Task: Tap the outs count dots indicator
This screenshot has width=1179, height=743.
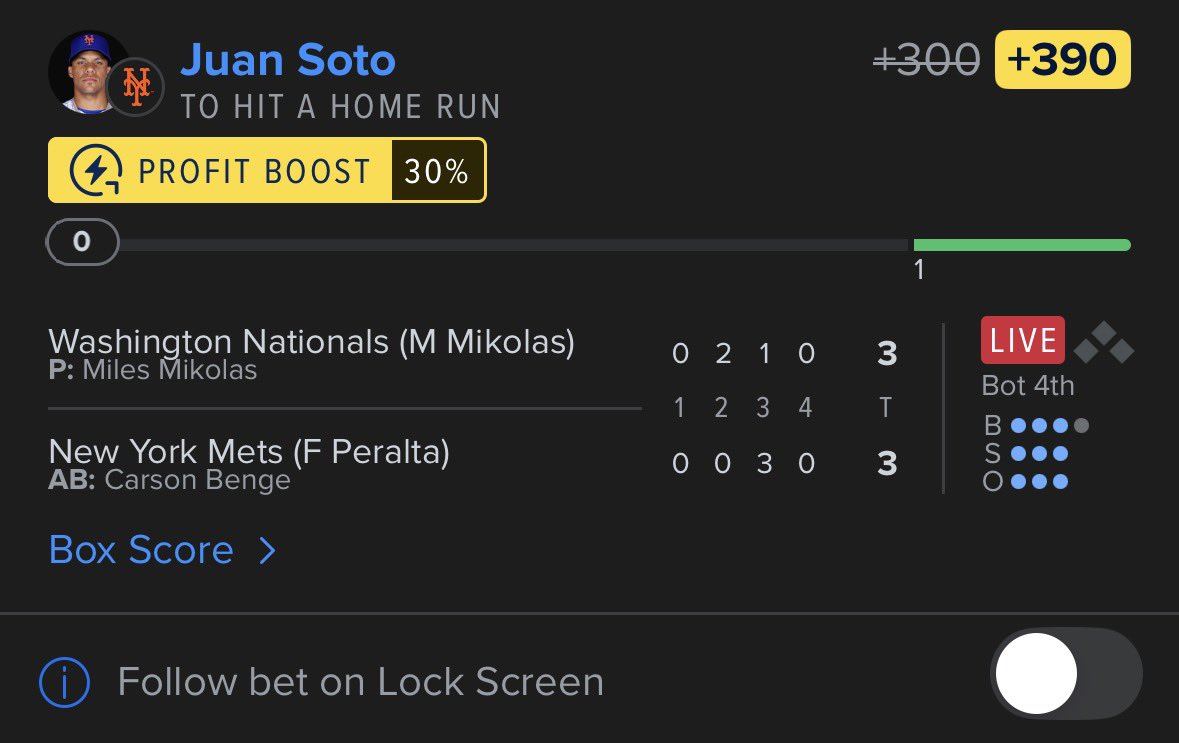Action: click(1039, 481)
